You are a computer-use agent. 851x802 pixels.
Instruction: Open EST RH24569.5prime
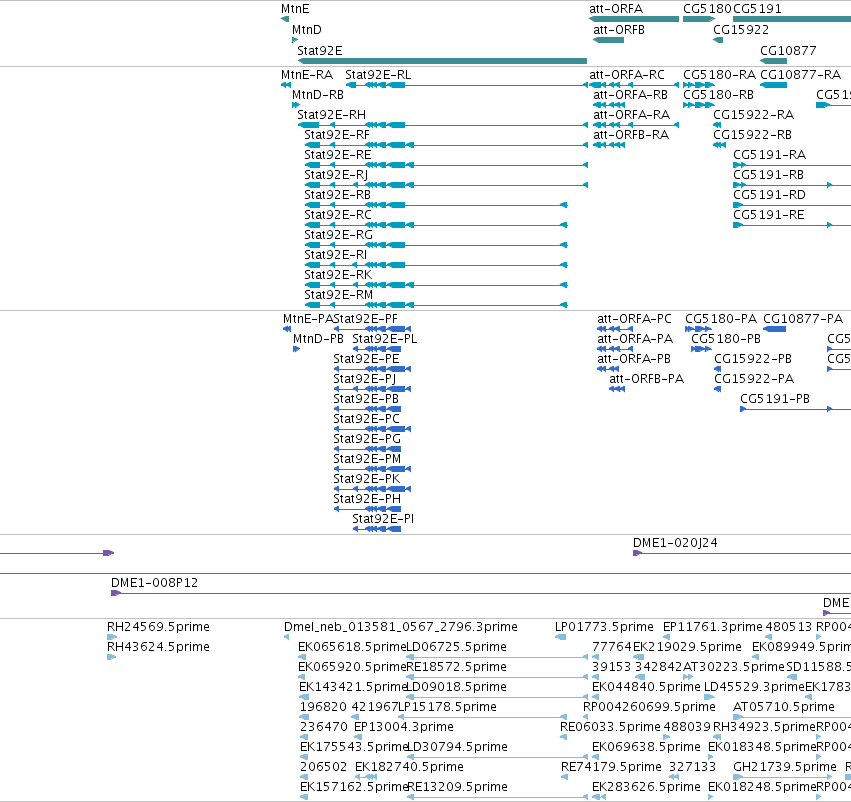112,637
